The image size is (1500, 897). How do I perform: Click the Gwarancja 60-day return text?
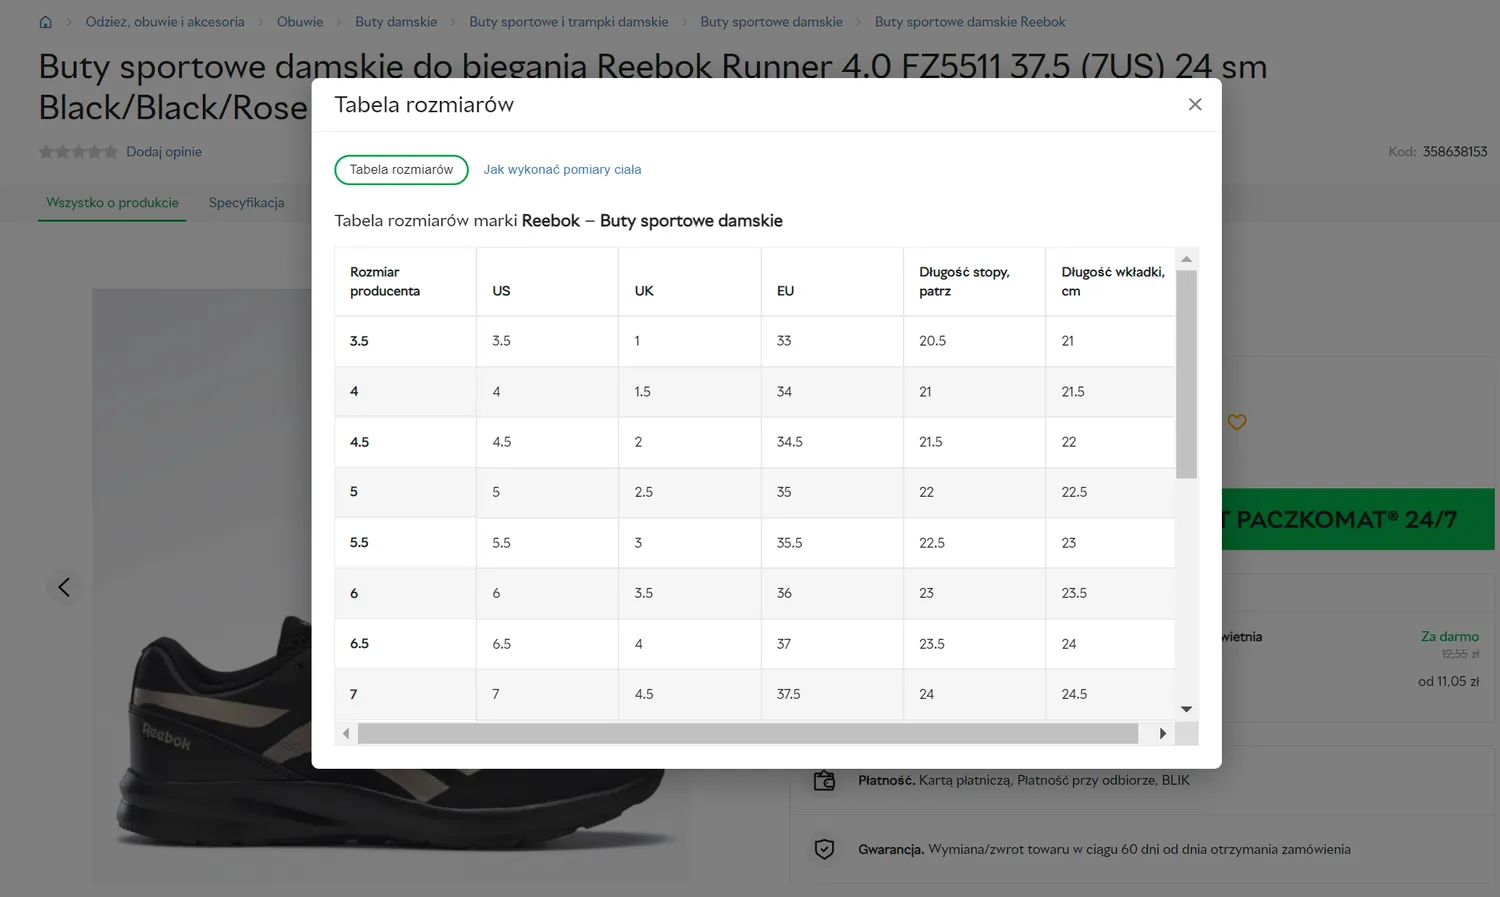[1104, 850]
